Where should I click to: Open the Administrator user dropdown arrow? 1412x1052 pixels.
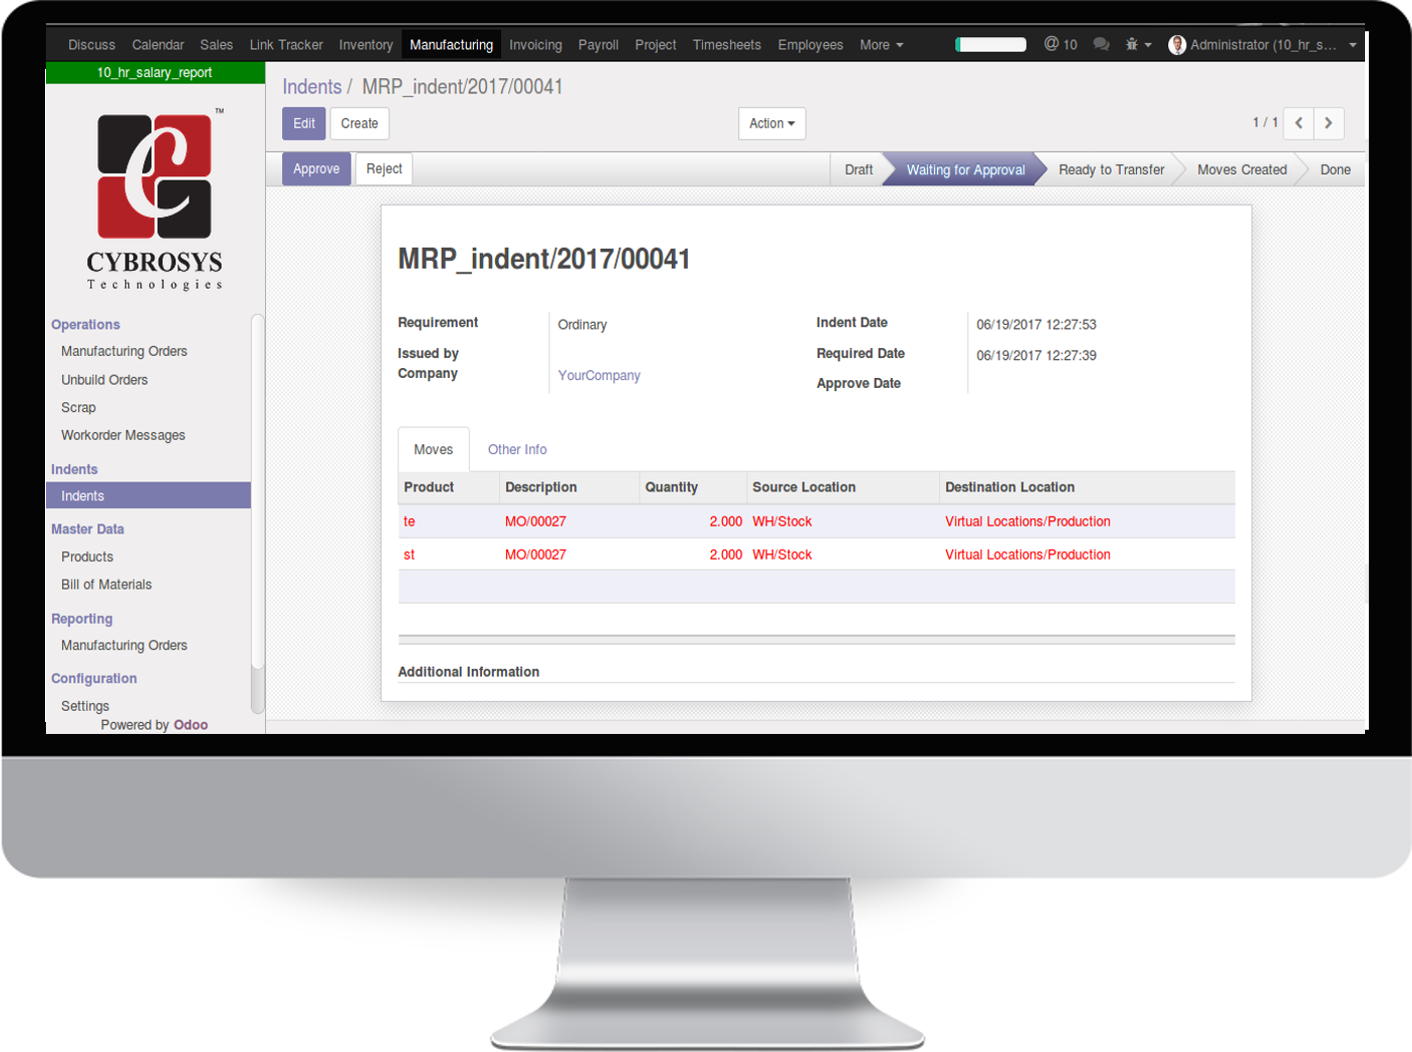pos(1352,45)
